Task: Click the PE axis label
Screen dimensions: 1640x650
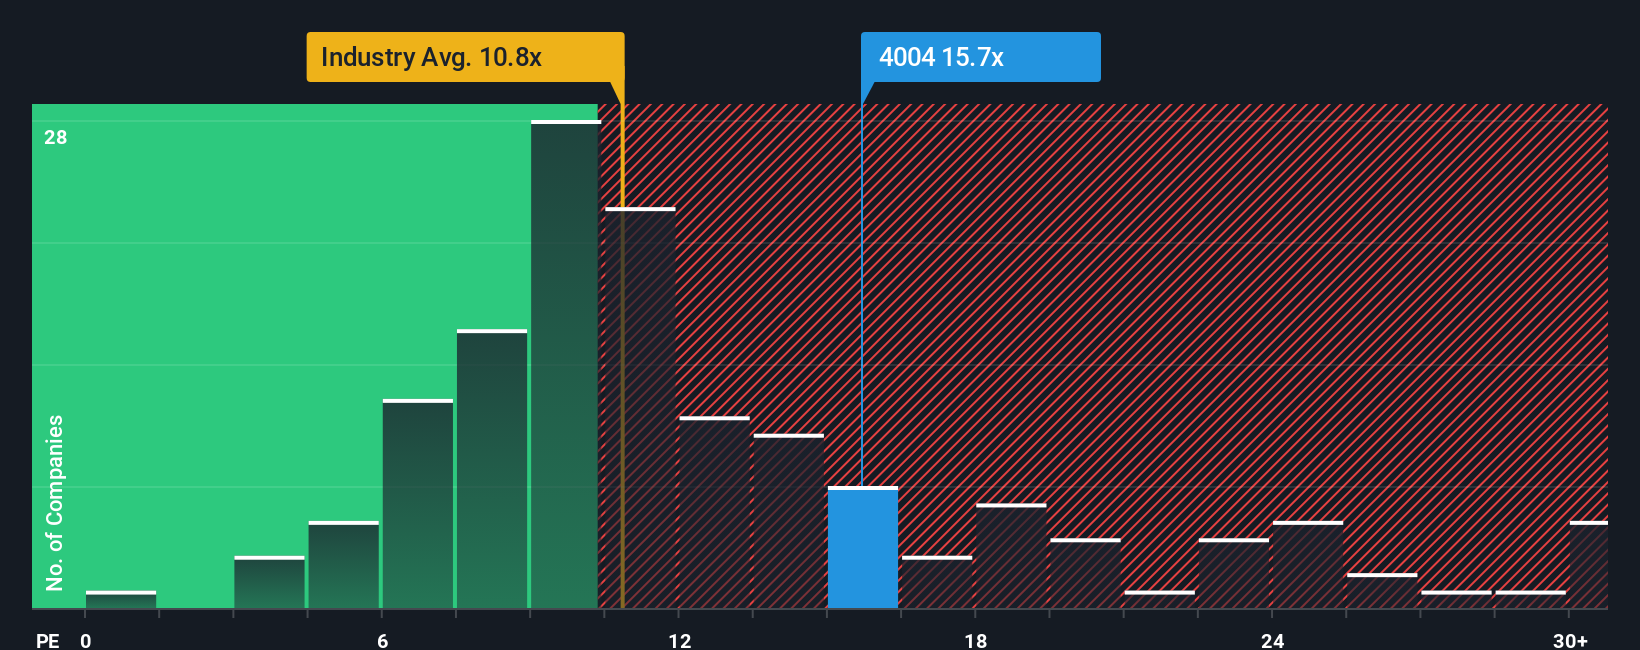Action: click(48, 640)
